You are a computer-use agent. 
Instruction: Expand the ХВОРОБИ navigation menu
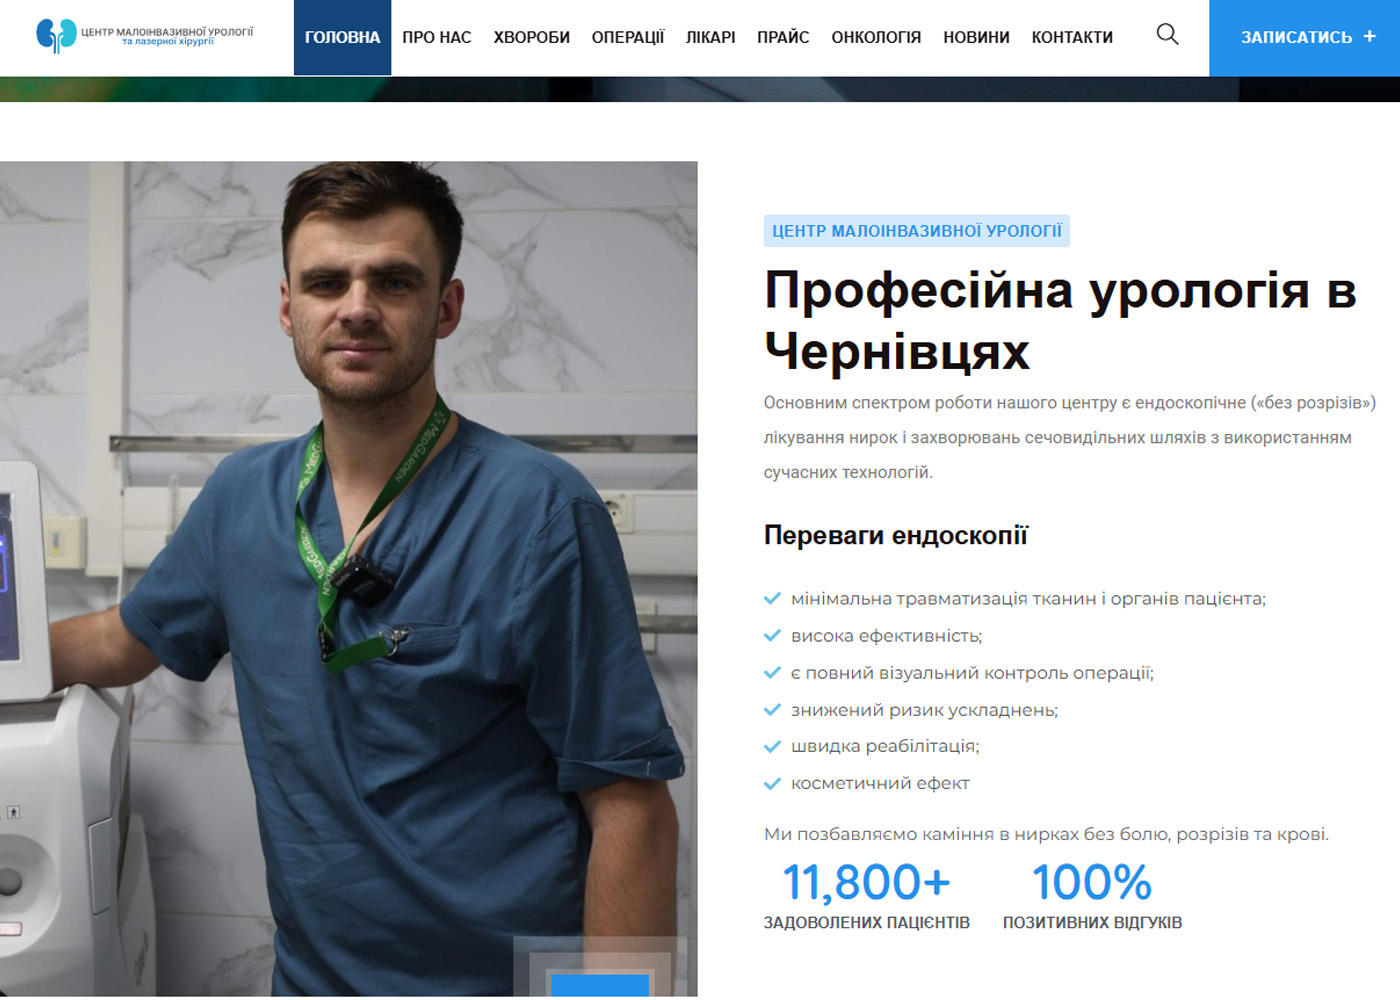(531, 37)
